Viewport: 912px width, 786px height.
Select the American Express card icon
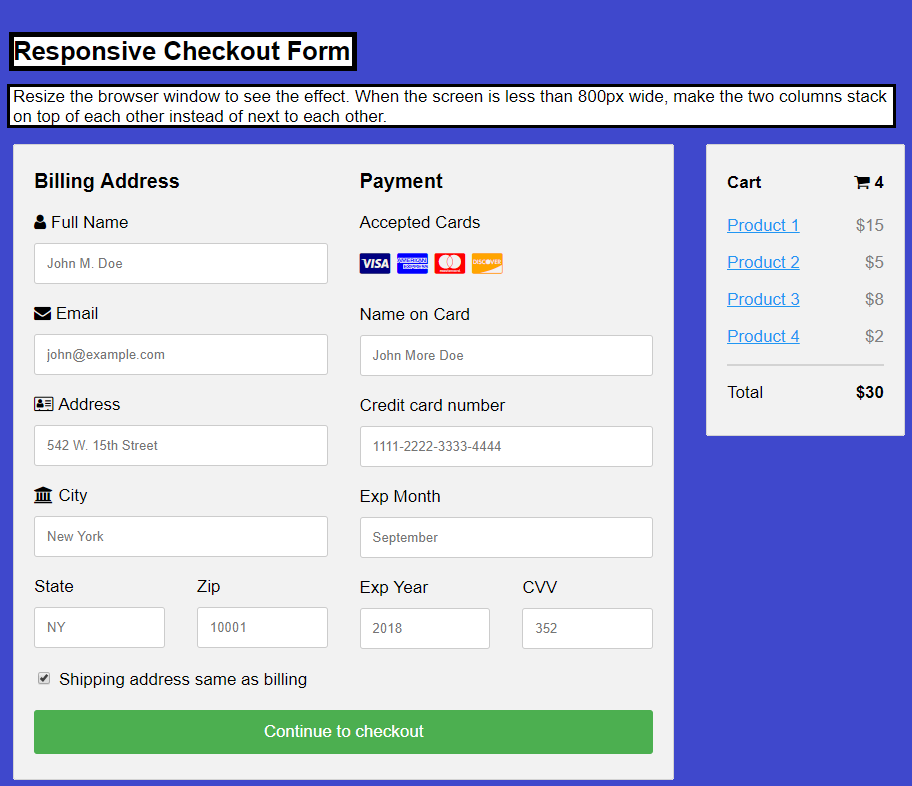tap(412, 263)
